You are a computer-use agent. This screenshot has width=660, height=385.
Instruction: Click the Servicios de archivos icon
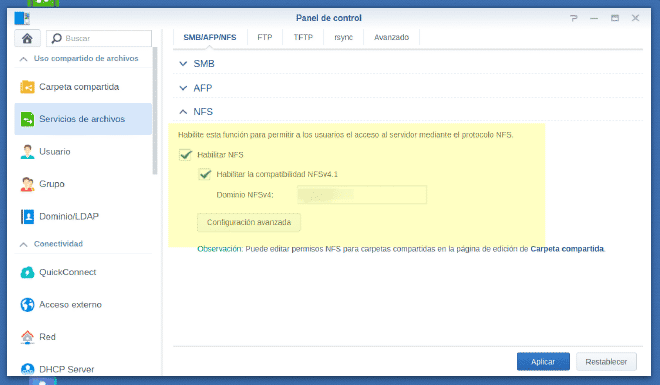pos(27,119)
